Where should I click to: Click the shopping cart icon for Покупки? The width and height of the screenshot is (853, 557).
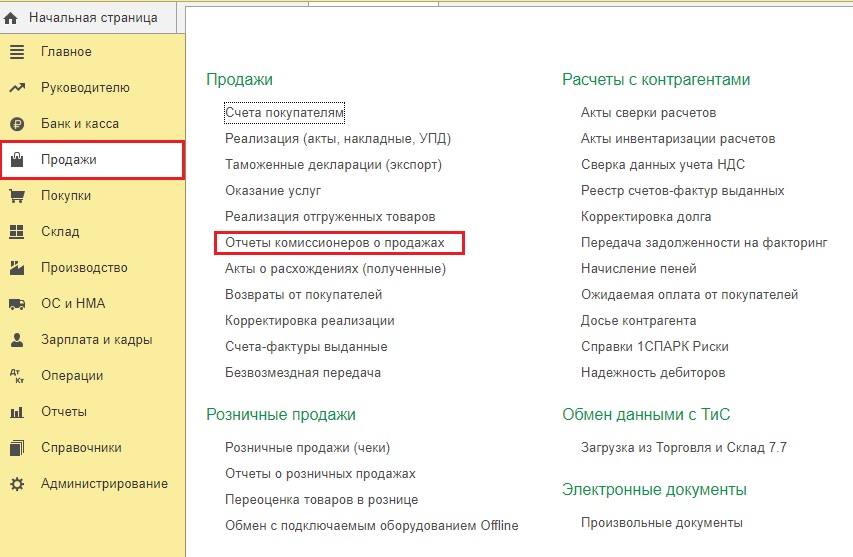(x=17, y=196)
